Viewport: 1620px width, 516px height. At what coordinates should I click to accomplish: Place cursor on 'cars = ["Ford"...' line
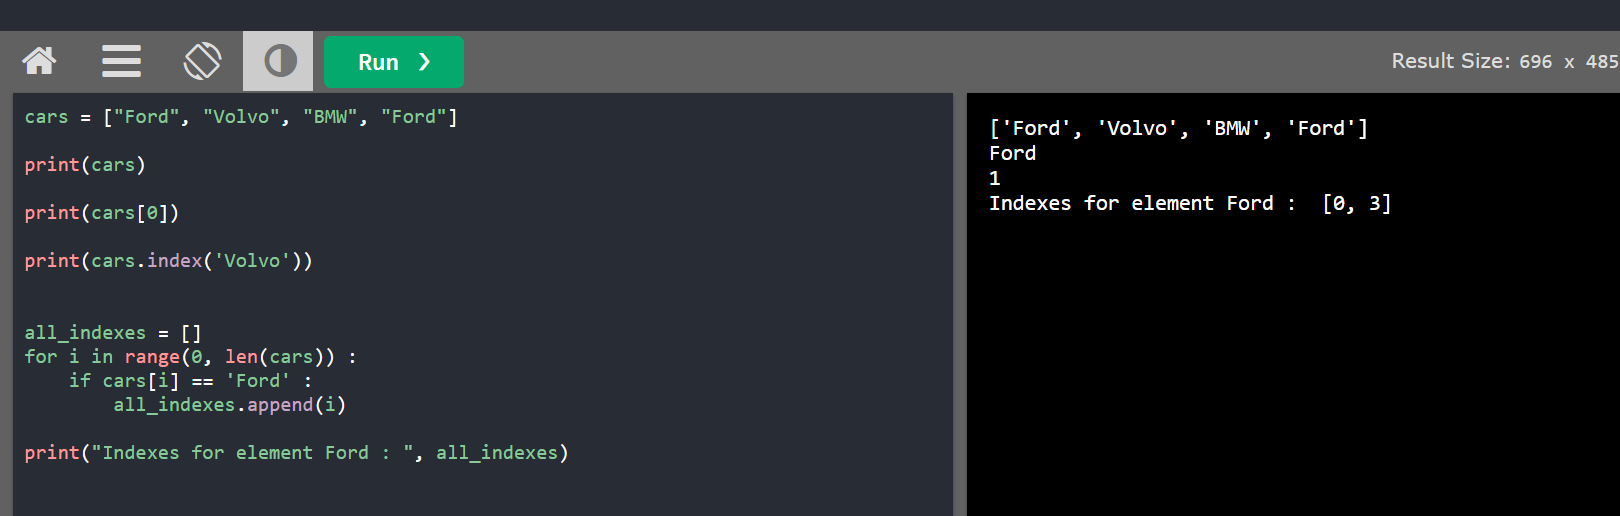(241, 117)
